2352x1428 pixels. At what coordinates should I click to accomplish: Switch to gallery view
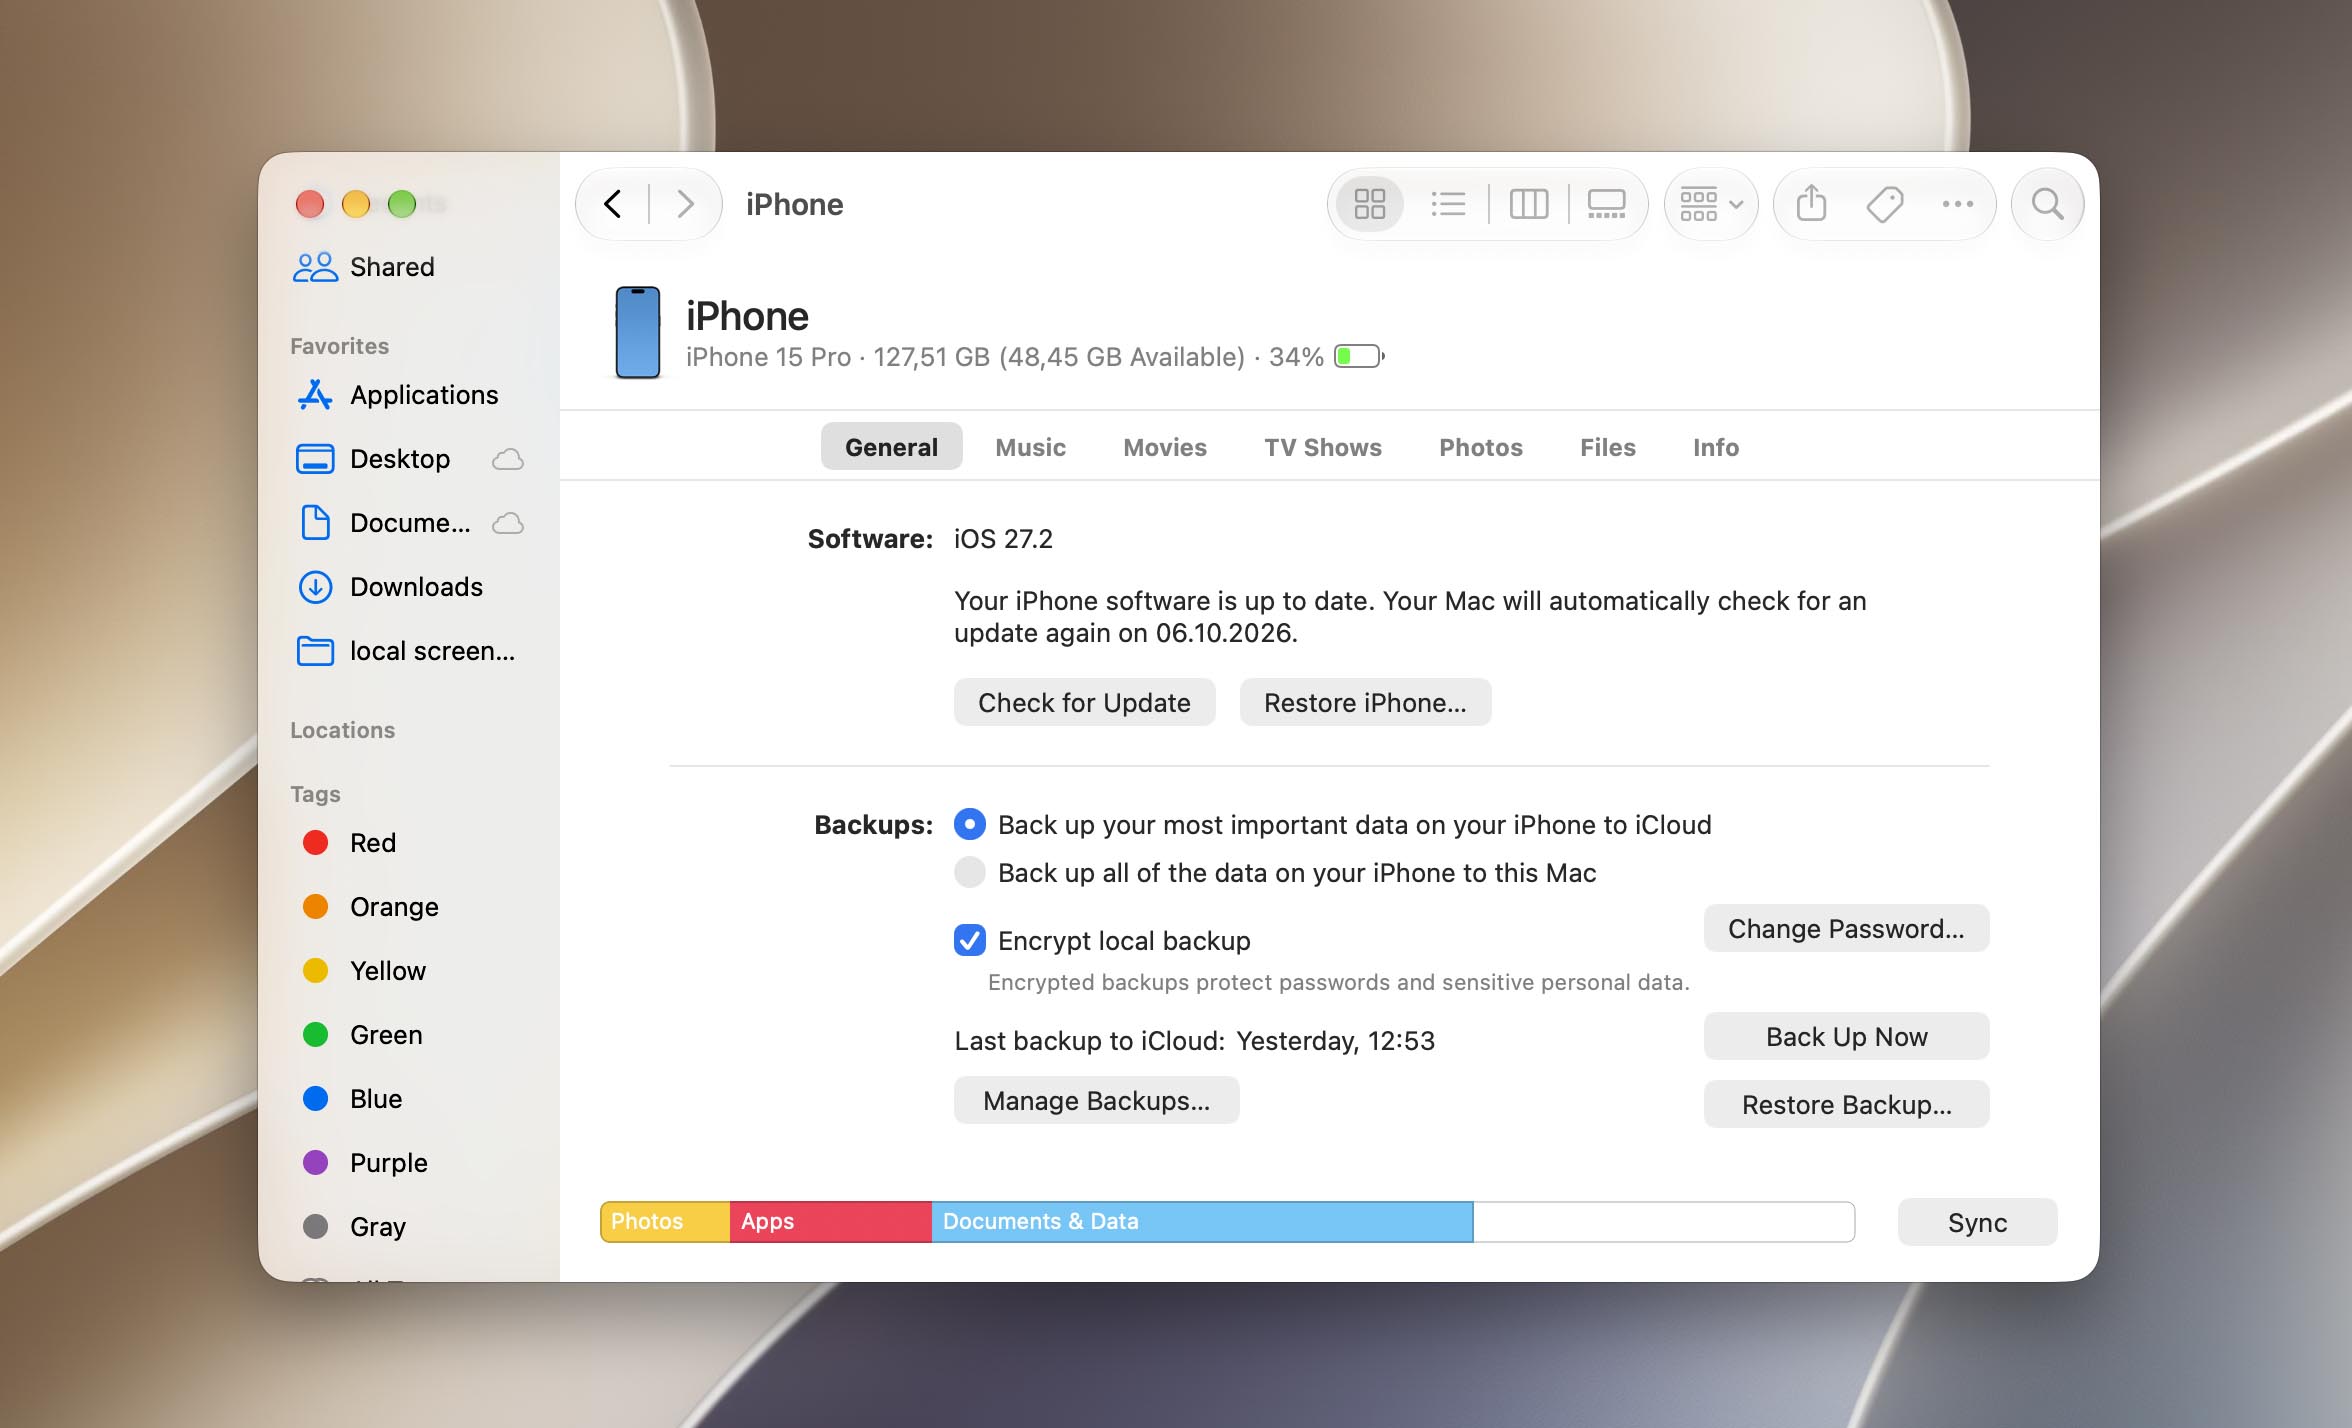click(x=1606, y=204)
